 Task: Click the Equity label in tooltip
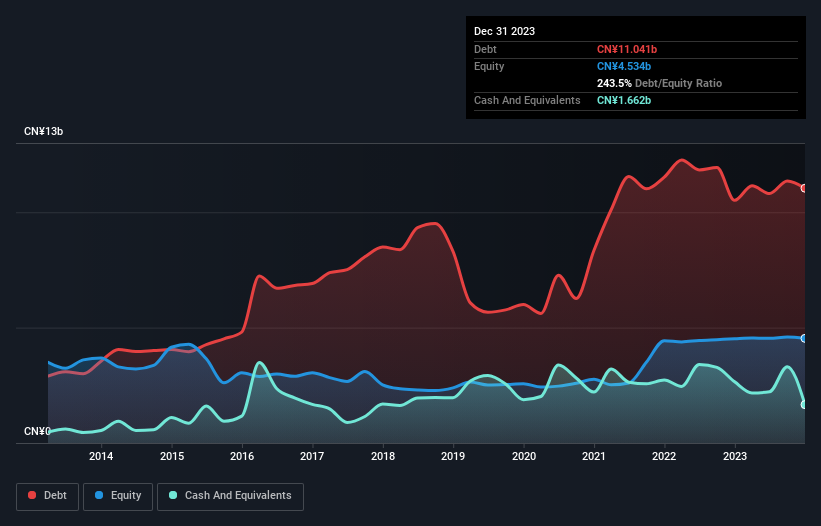click(489, 66)
